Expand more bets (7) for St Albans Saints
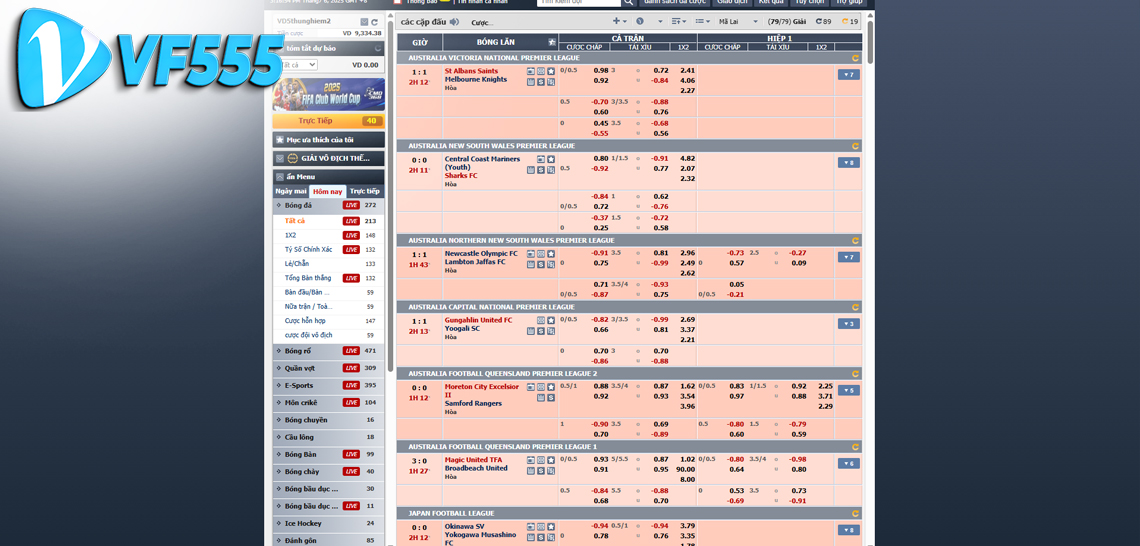This screenshot has width=1140, height=546. coord(848,75)
